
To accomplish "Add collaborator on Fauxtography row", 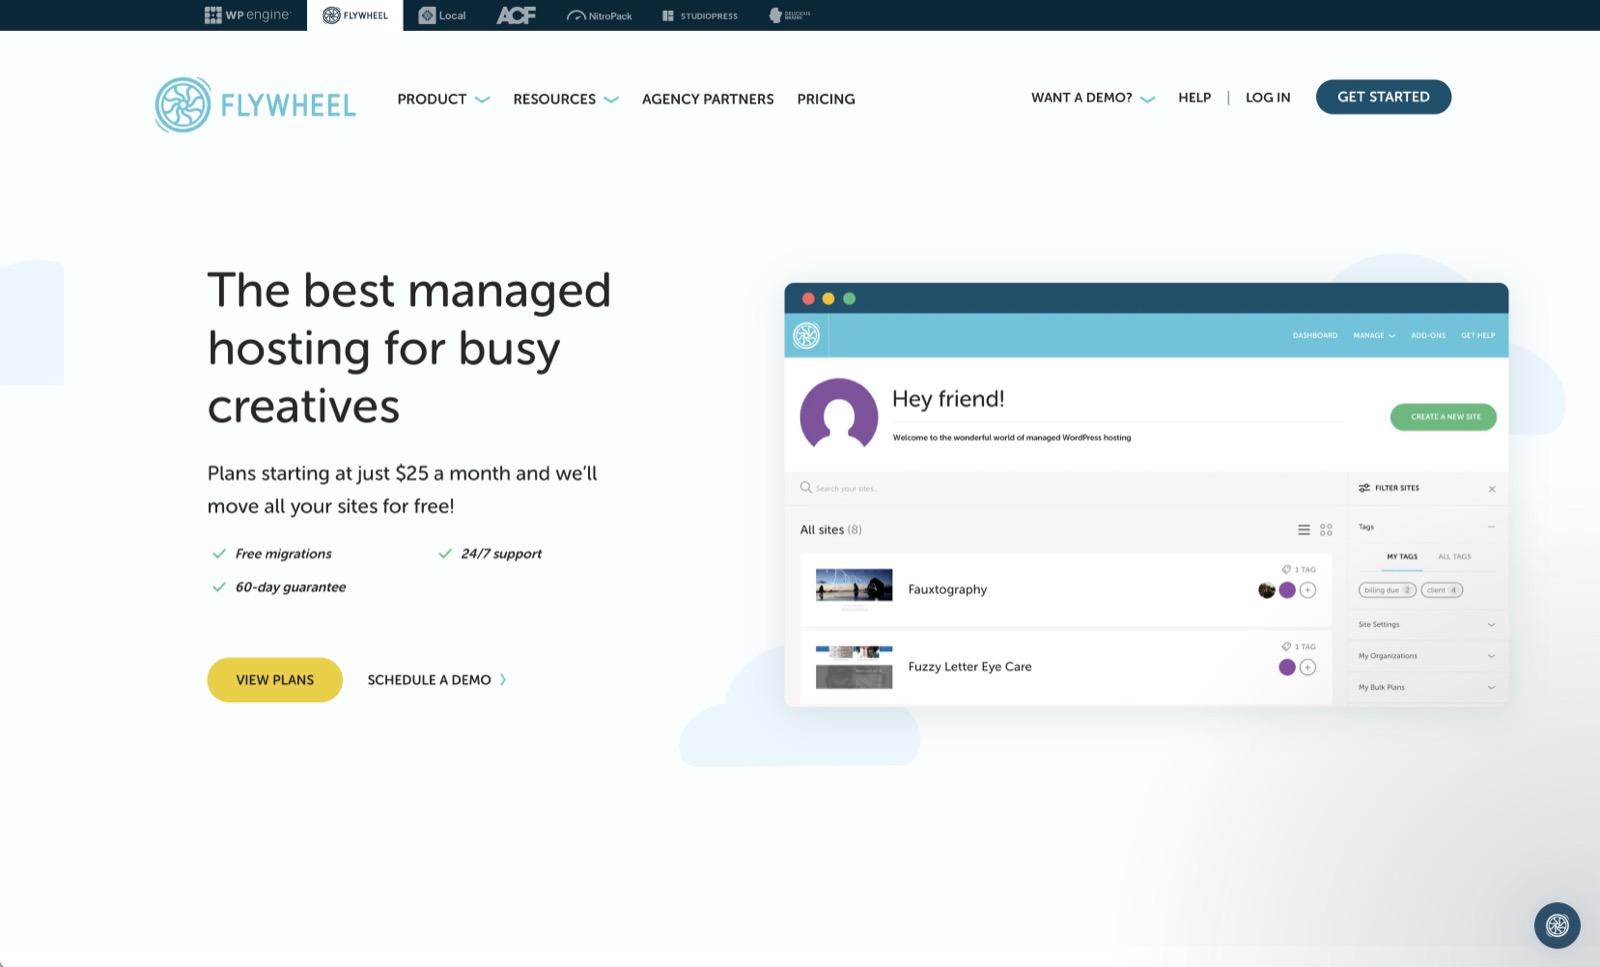I will [x=1308, y=590].
